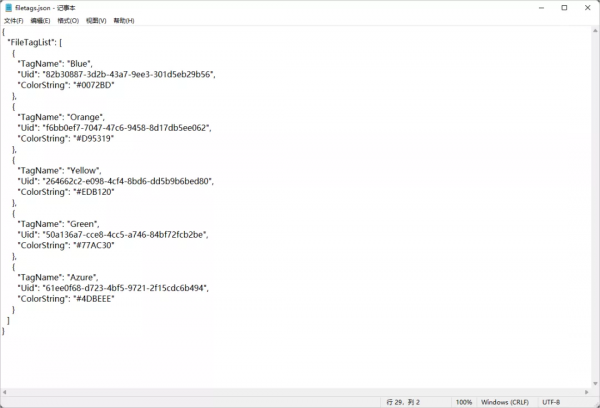Viewport: 600px width, 408px height.
Task: Click the color string #0072BD
Action: (x=94, y=85)
